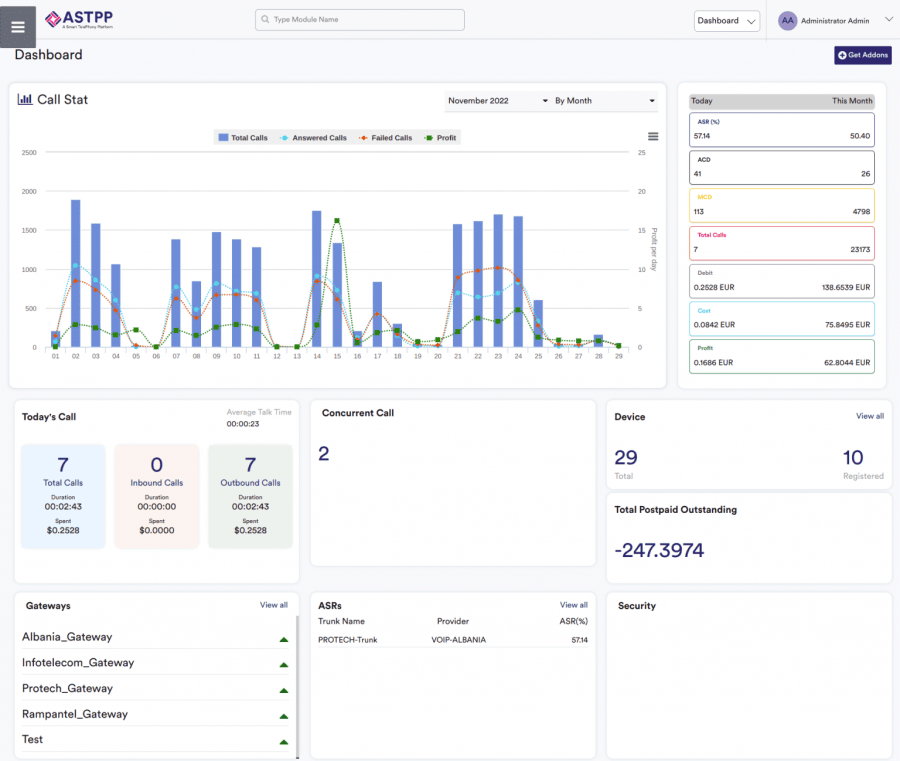Click the green status arrow for Albania_Gateway
Viewport: 900px width, 761px height.
pos(283,635)
